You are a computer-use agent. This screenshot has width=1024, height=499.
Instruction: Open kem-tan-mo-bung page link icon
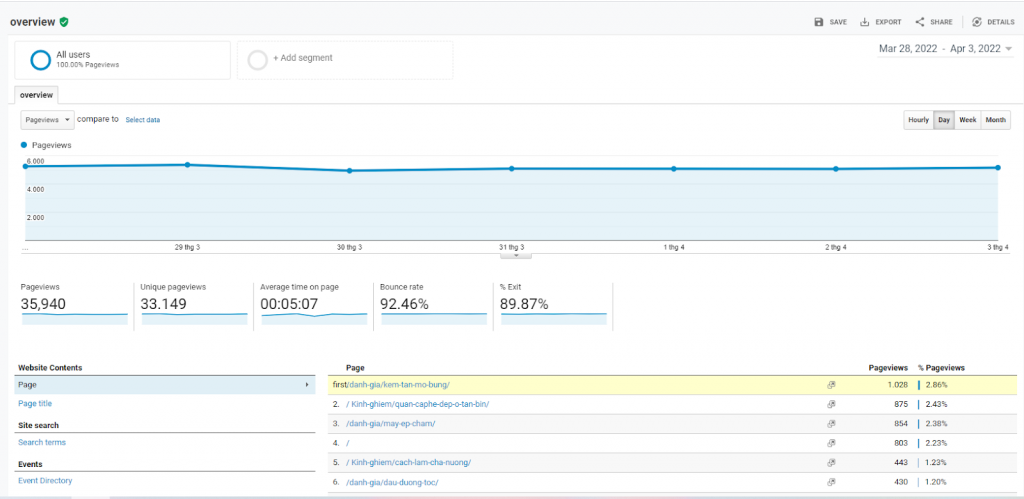(x=831, y=385)
